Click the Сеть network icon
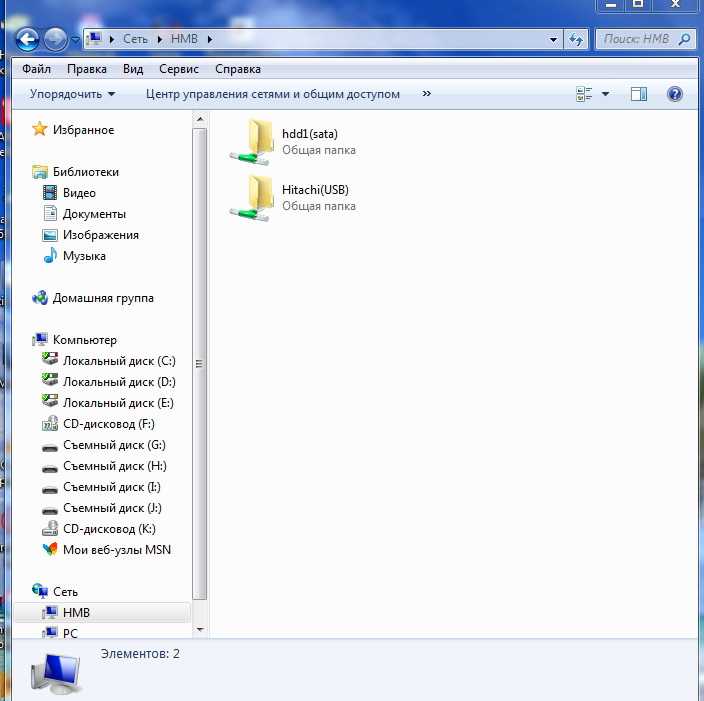704x701 pixels. (40, 591)
